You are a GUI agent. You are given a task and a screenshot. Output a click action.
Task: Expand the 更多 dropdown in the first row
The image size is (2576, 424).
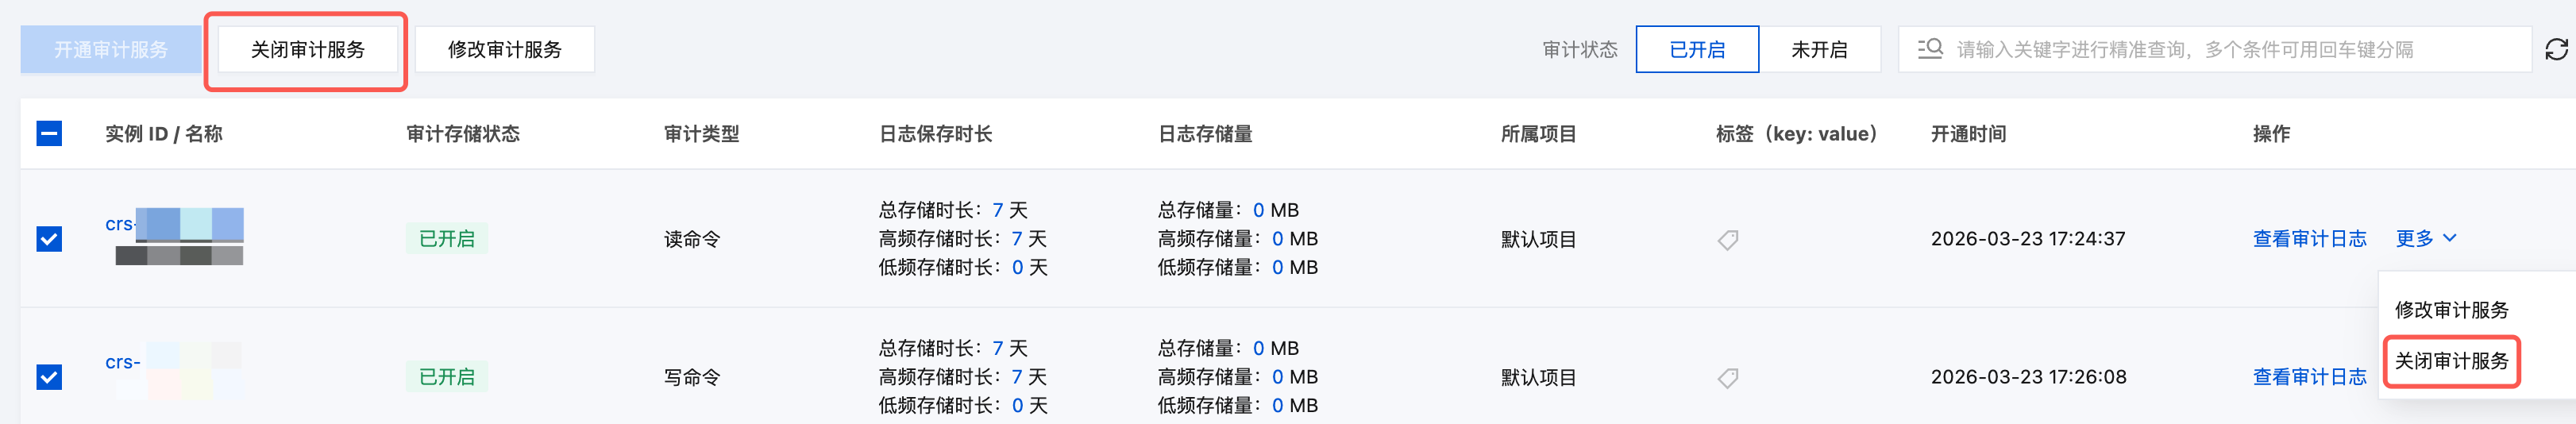click(x=2425, y=239)
